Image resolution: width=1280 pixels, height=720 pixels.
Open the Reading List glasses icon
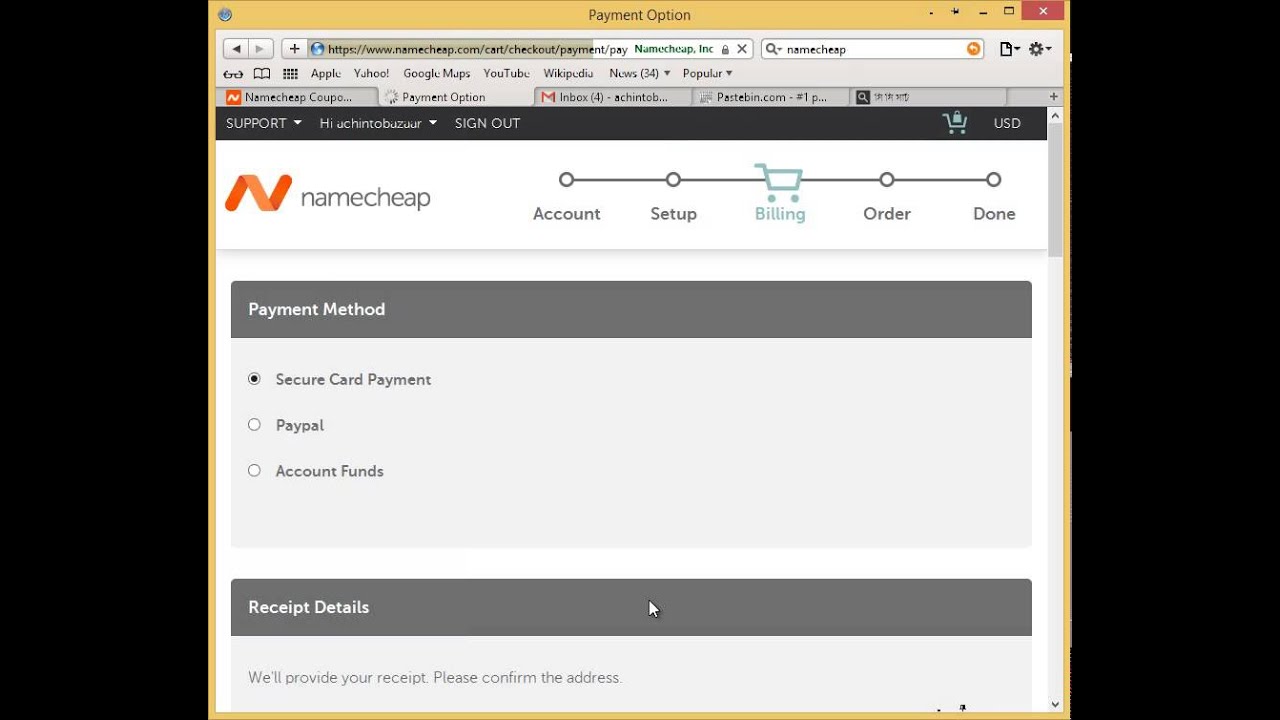pyautogui.click(x=233, y=74)
